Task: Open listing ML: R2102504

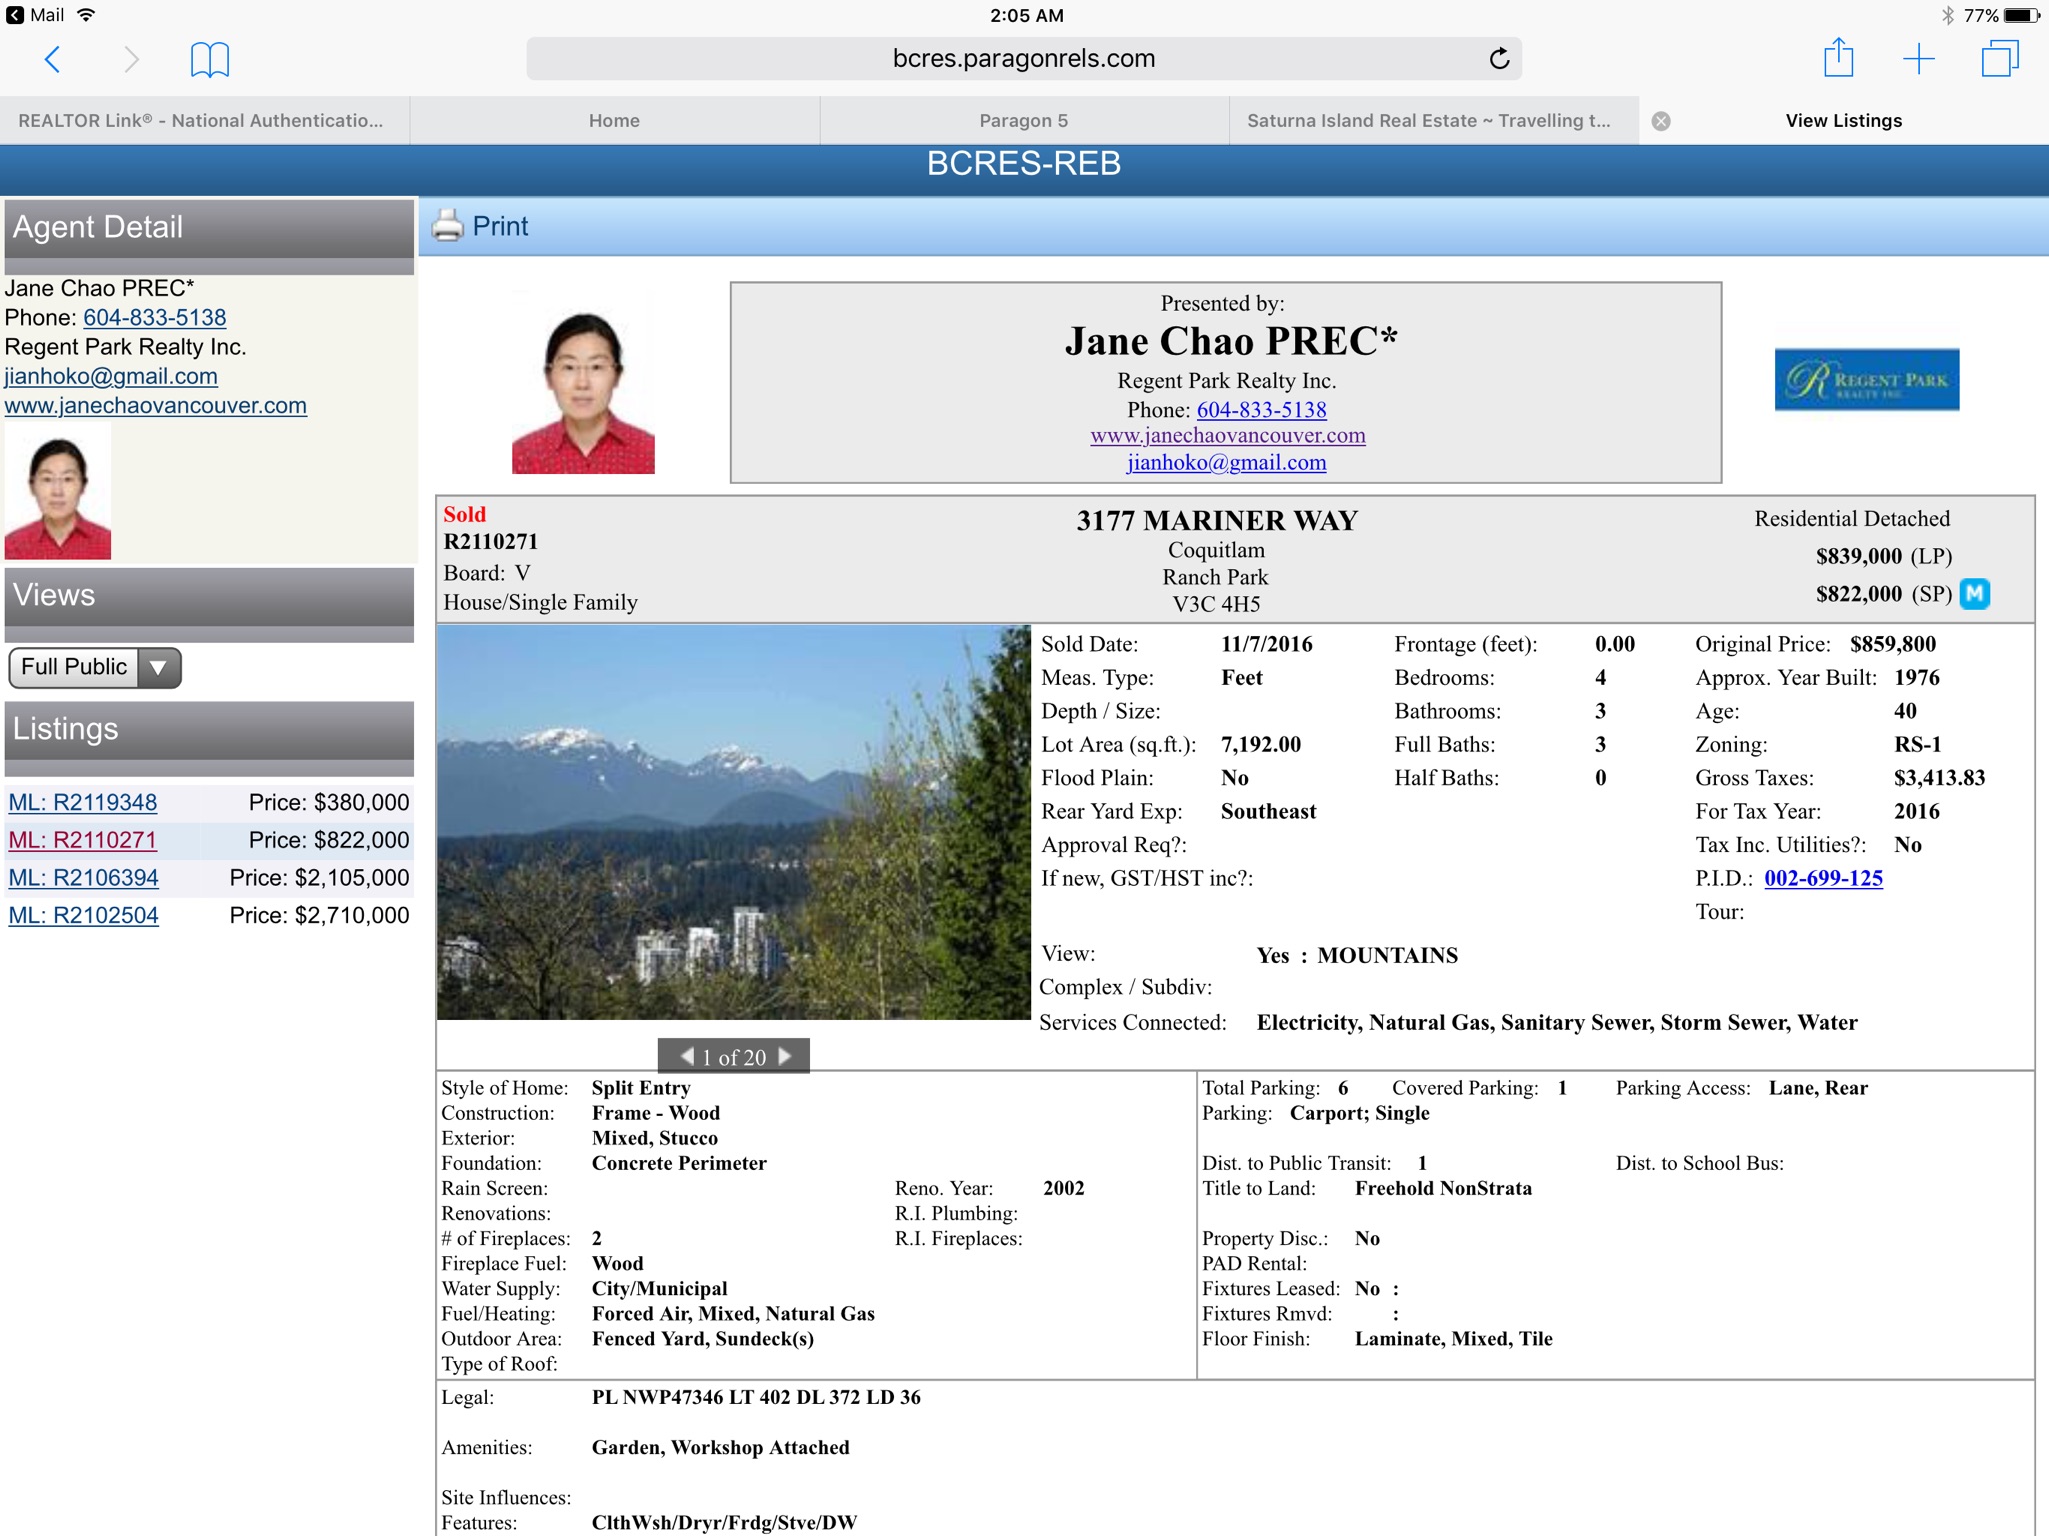Action: [83, 915]
